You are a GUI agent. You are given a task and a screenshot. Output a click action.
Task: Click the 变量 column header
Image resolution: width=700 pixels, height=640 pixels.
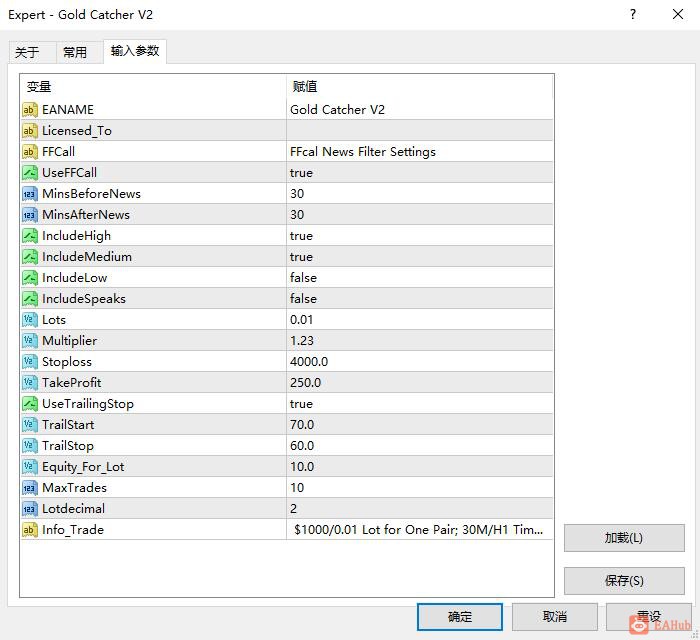pyautogui.click(x=153, y=86)
